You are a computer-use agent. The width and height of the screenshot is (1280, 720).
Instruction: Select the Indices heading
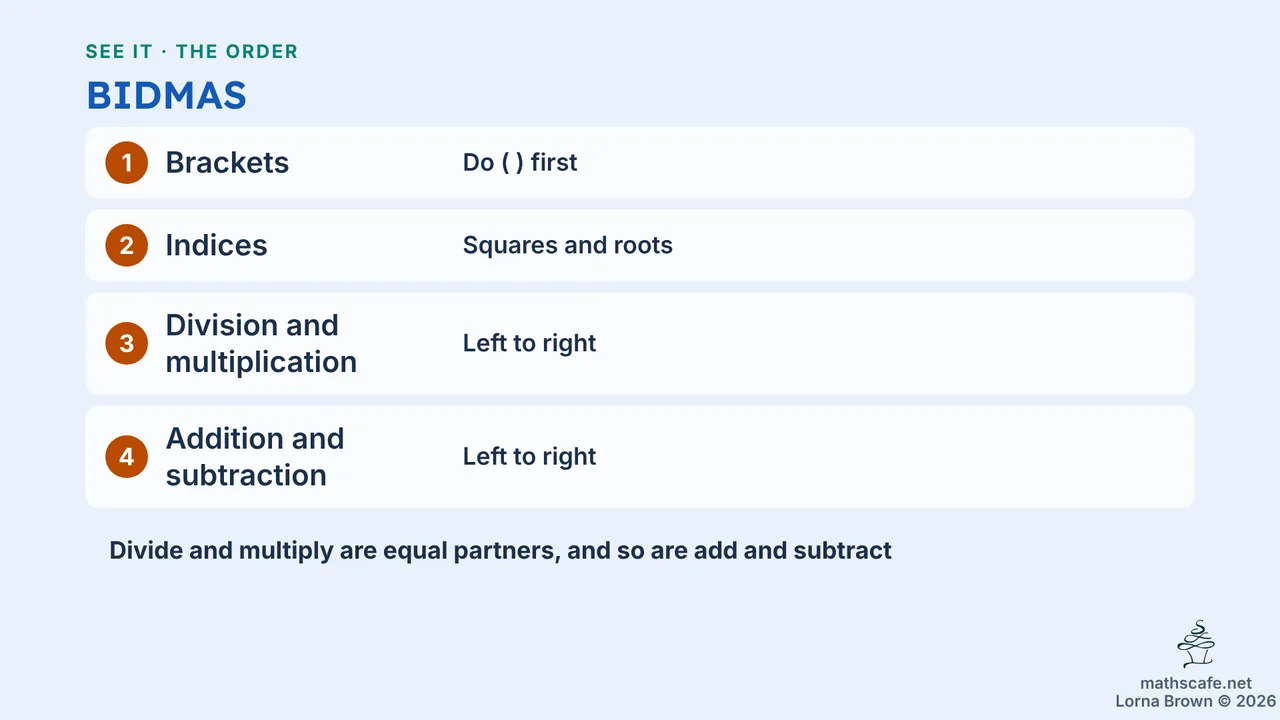pyautogui.click(x=216, y=246)
